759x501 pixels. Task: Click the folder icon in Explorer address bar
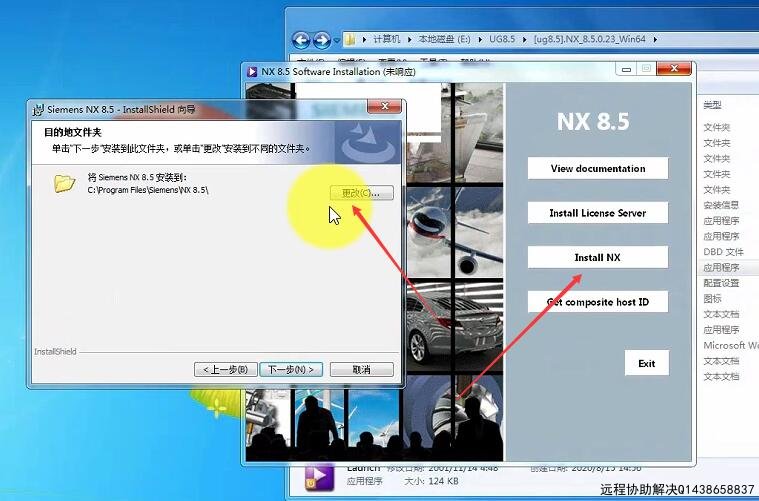coord(349,39)
